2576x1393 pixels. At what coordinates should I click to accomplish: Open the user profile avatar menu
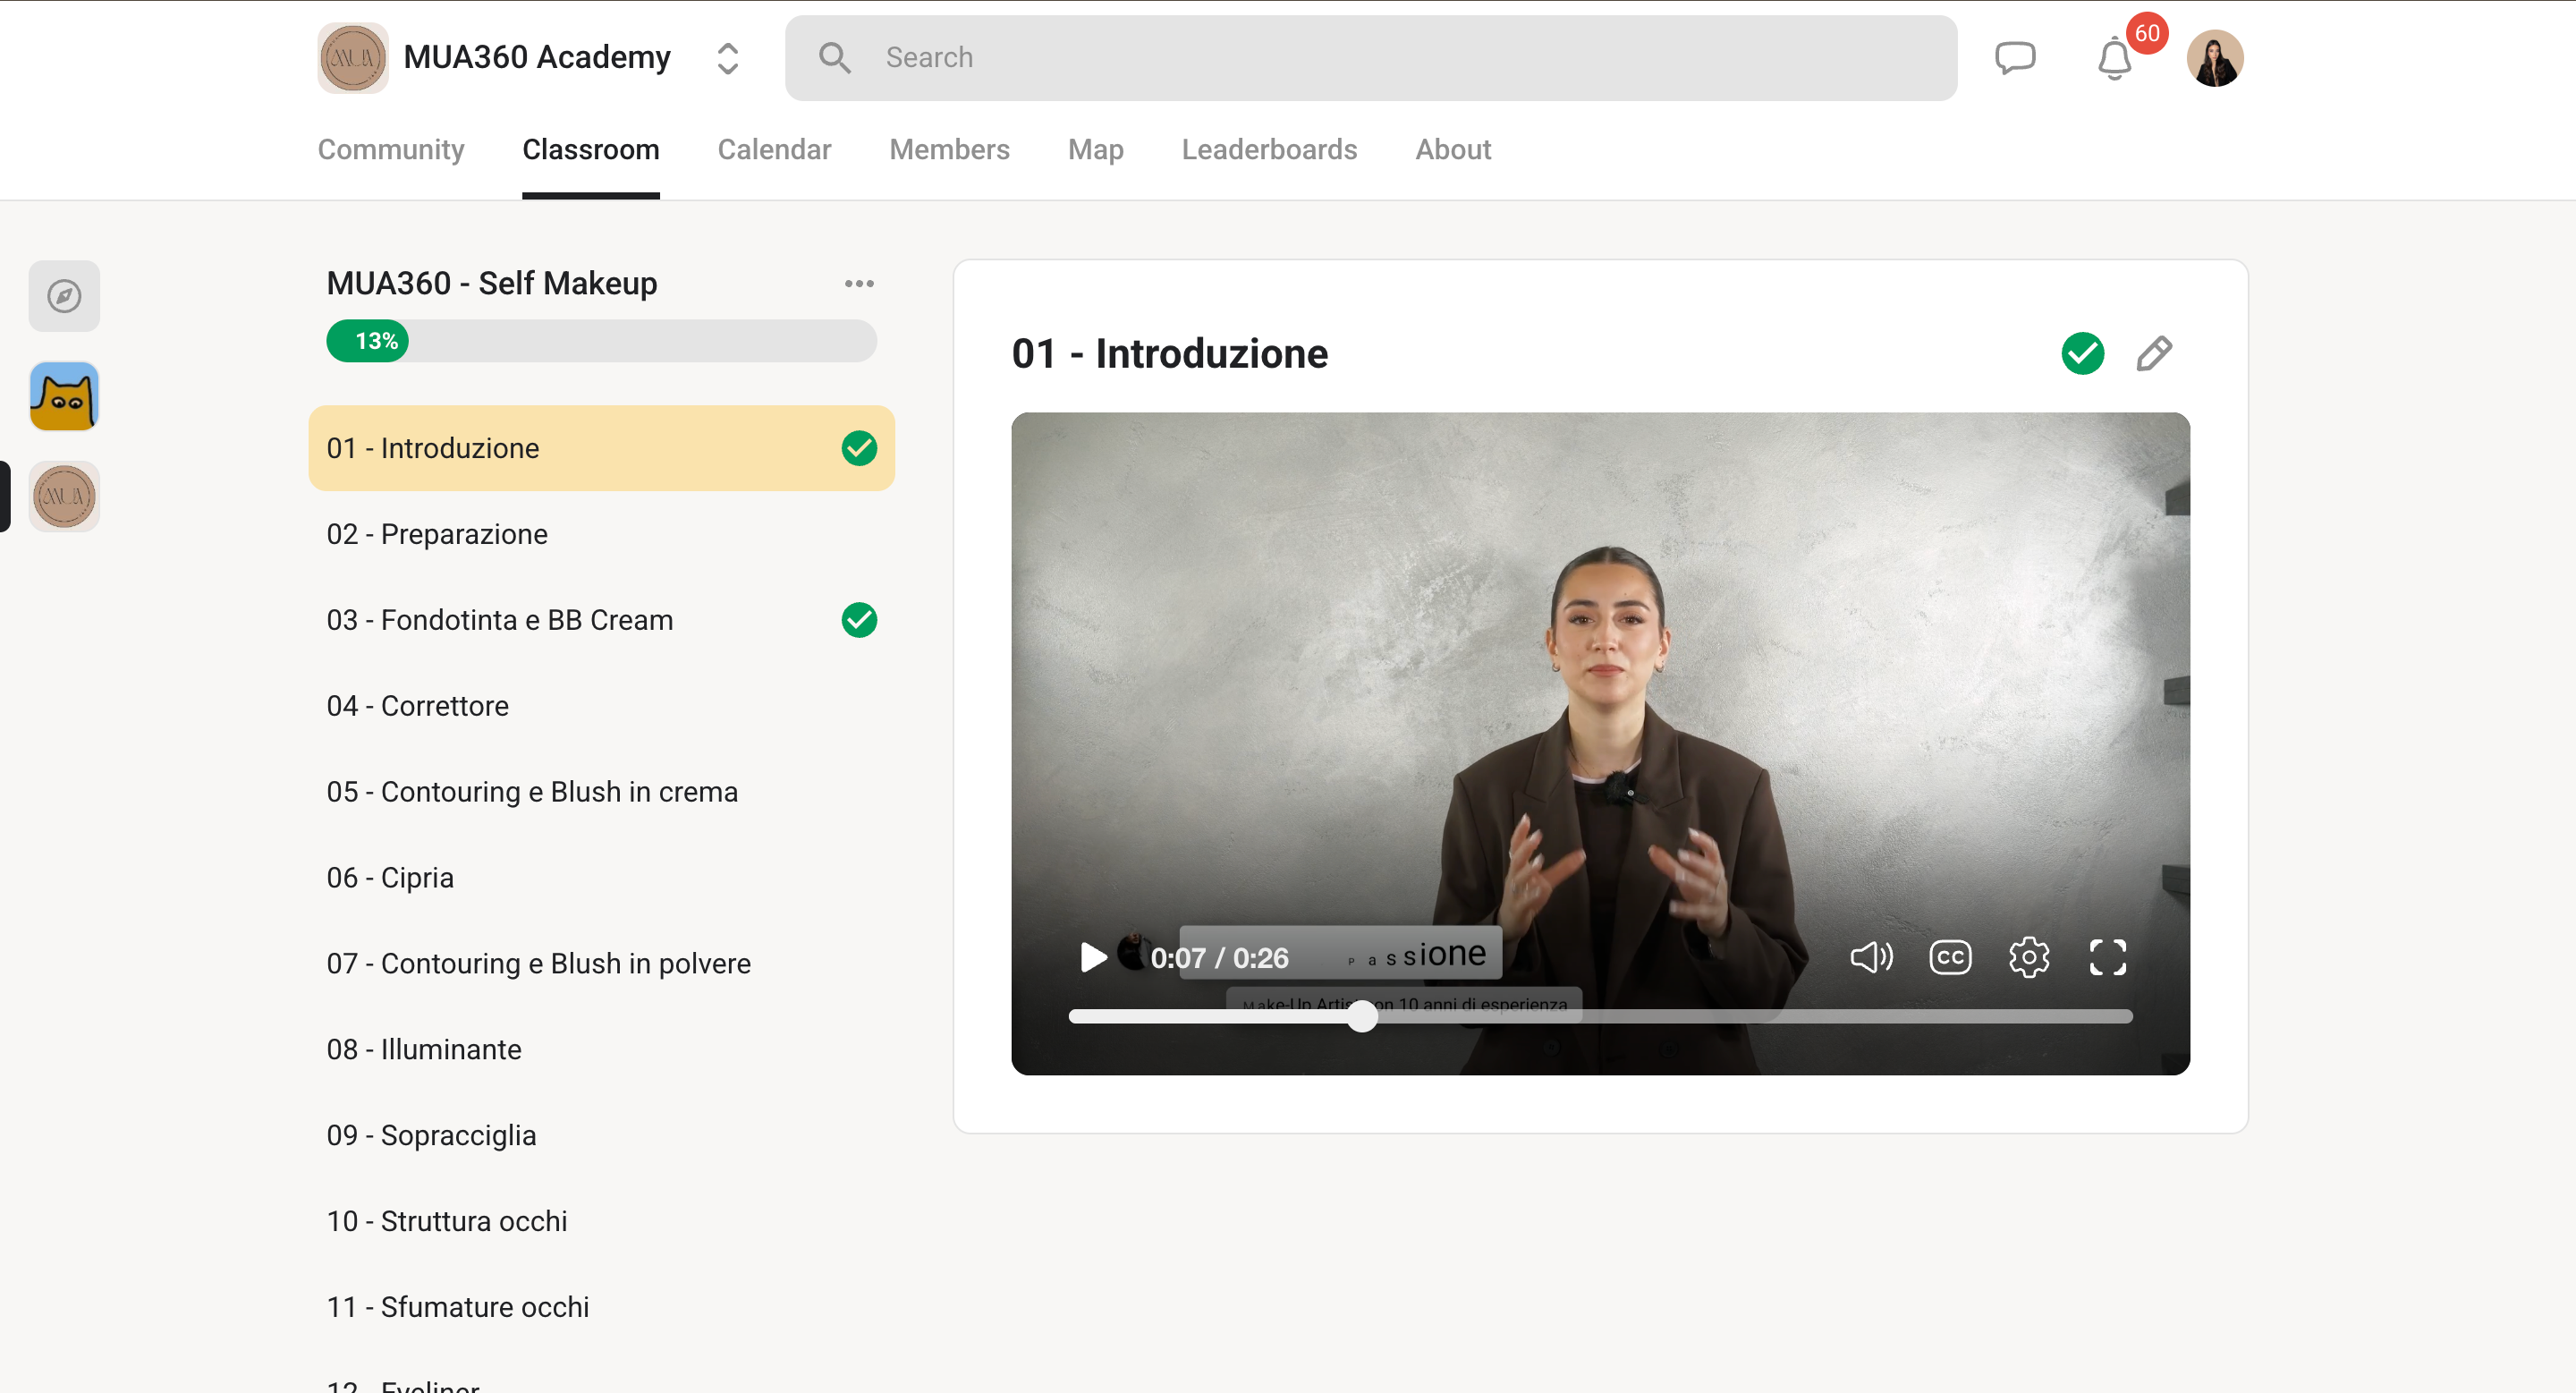click(x=2214, y=58)
